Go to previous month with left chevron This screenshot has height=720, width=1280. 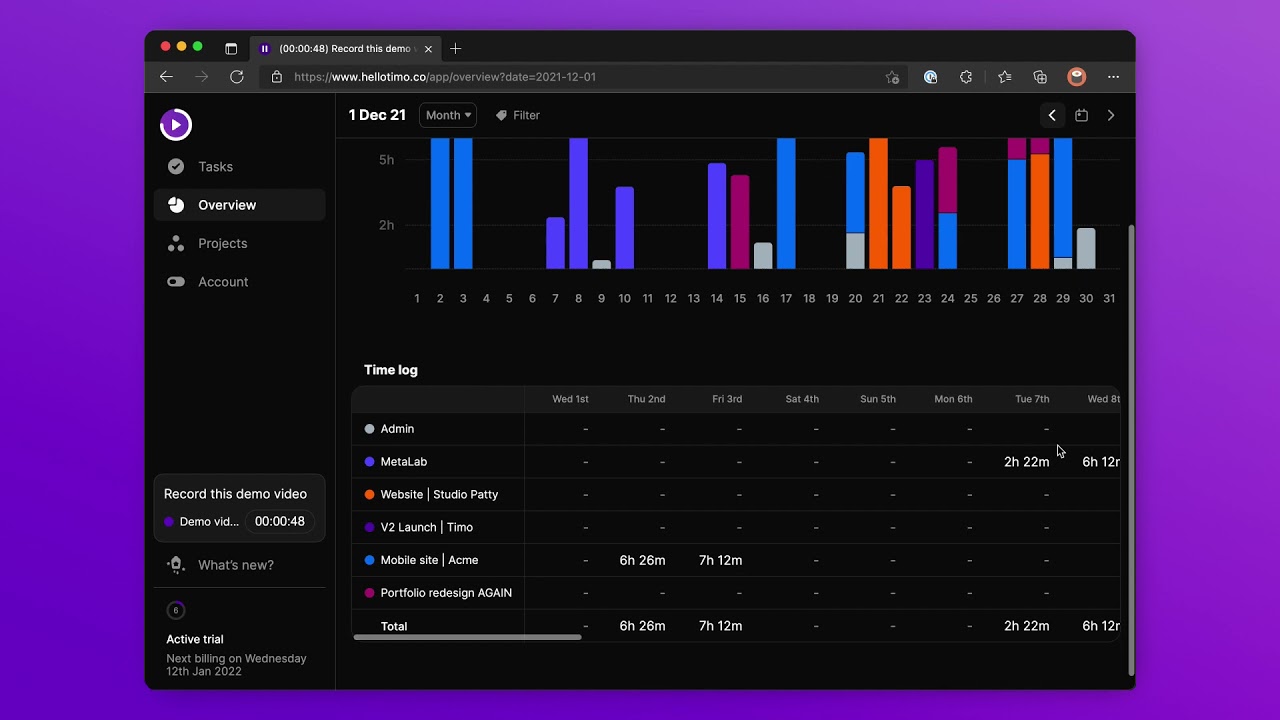tap(1052, 115)
